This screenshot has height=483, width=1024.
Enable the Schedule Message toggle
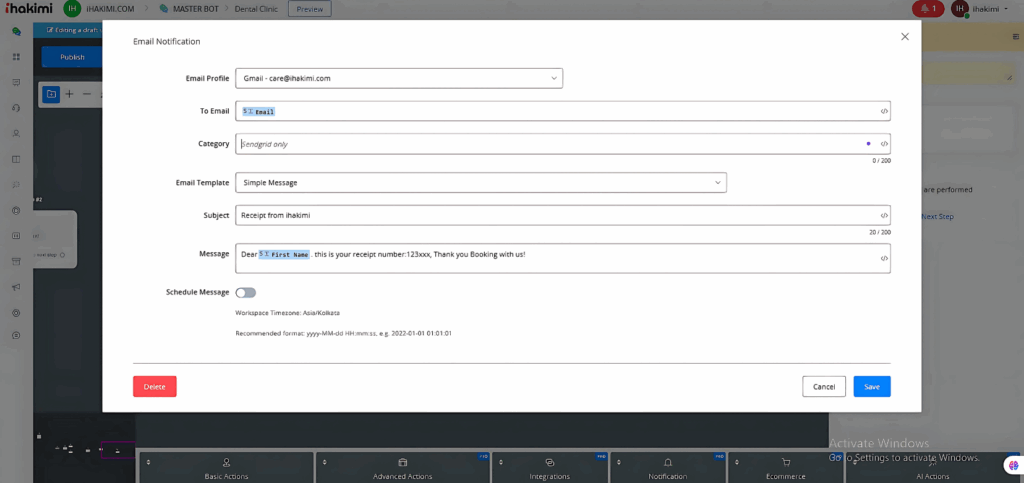pos(245,292)
